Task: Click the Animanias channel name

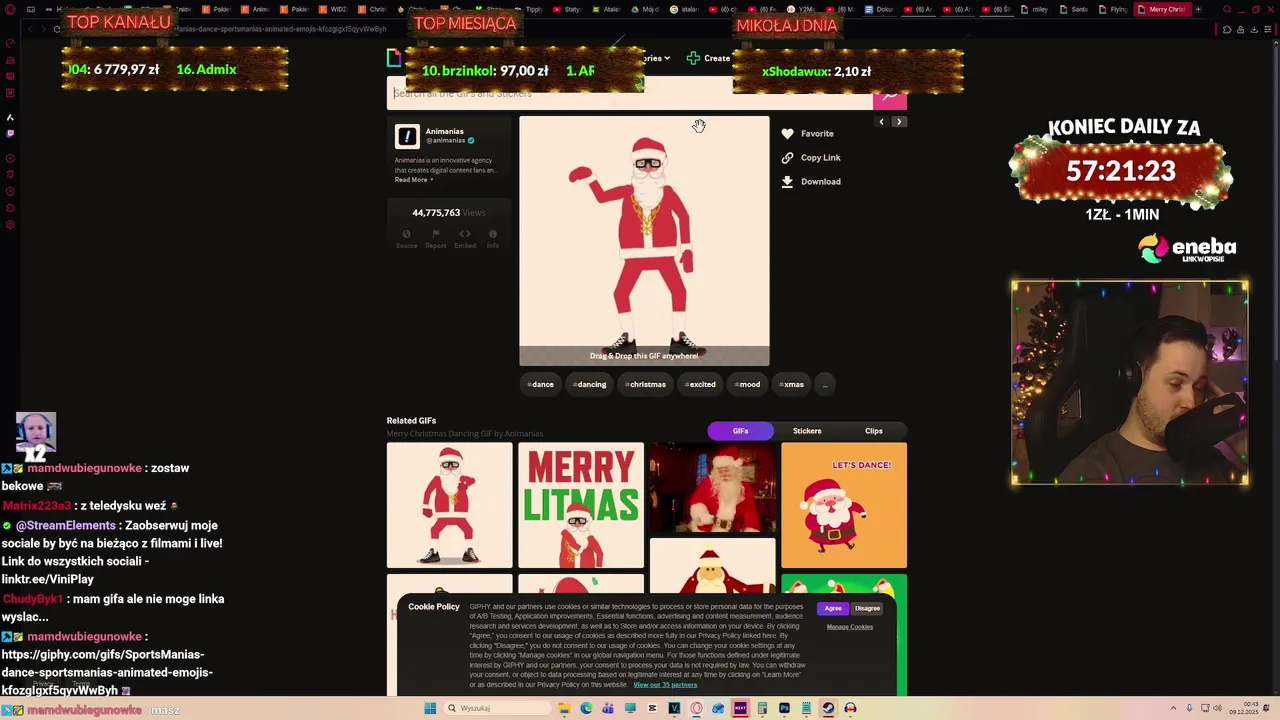Action: click(x=444, y=131)
